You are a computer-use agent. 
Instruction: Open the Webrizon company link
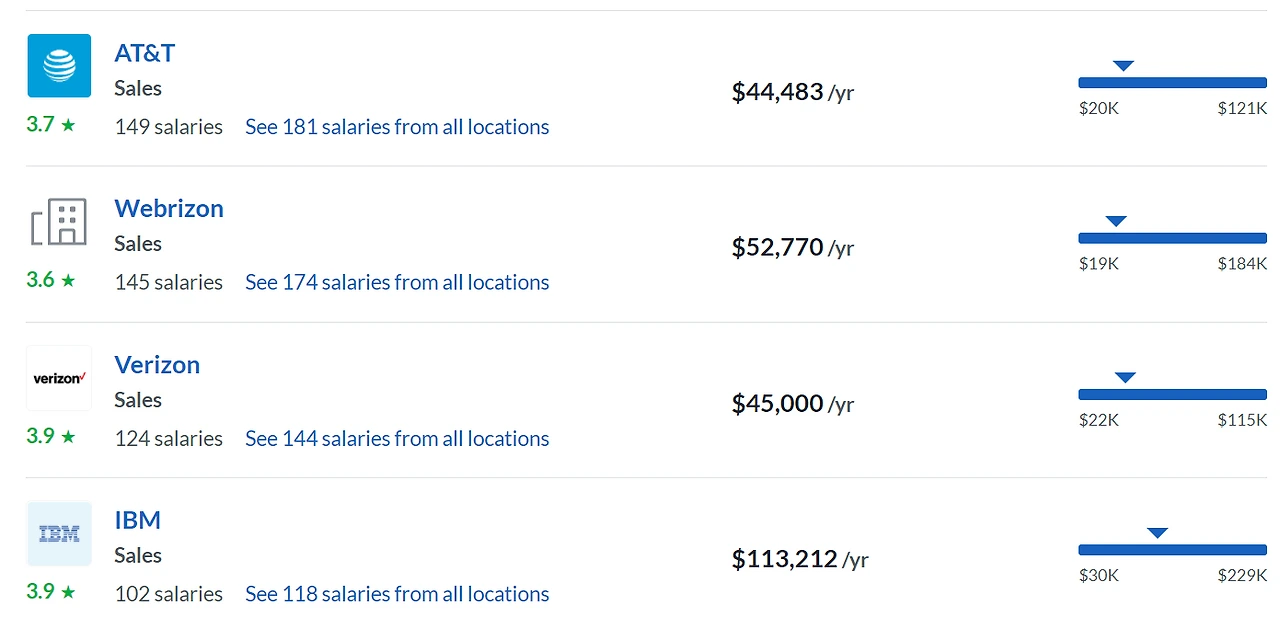click(x=169, y=209)
